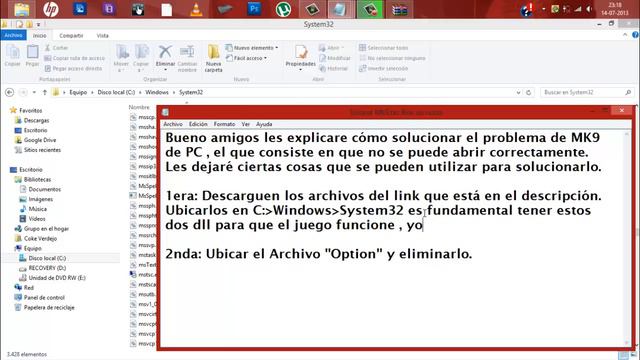Image resolution: width=640 pixels, height=360 pixels.
Task: Click the Modificar ribbon command
Action: click(335, 58)
